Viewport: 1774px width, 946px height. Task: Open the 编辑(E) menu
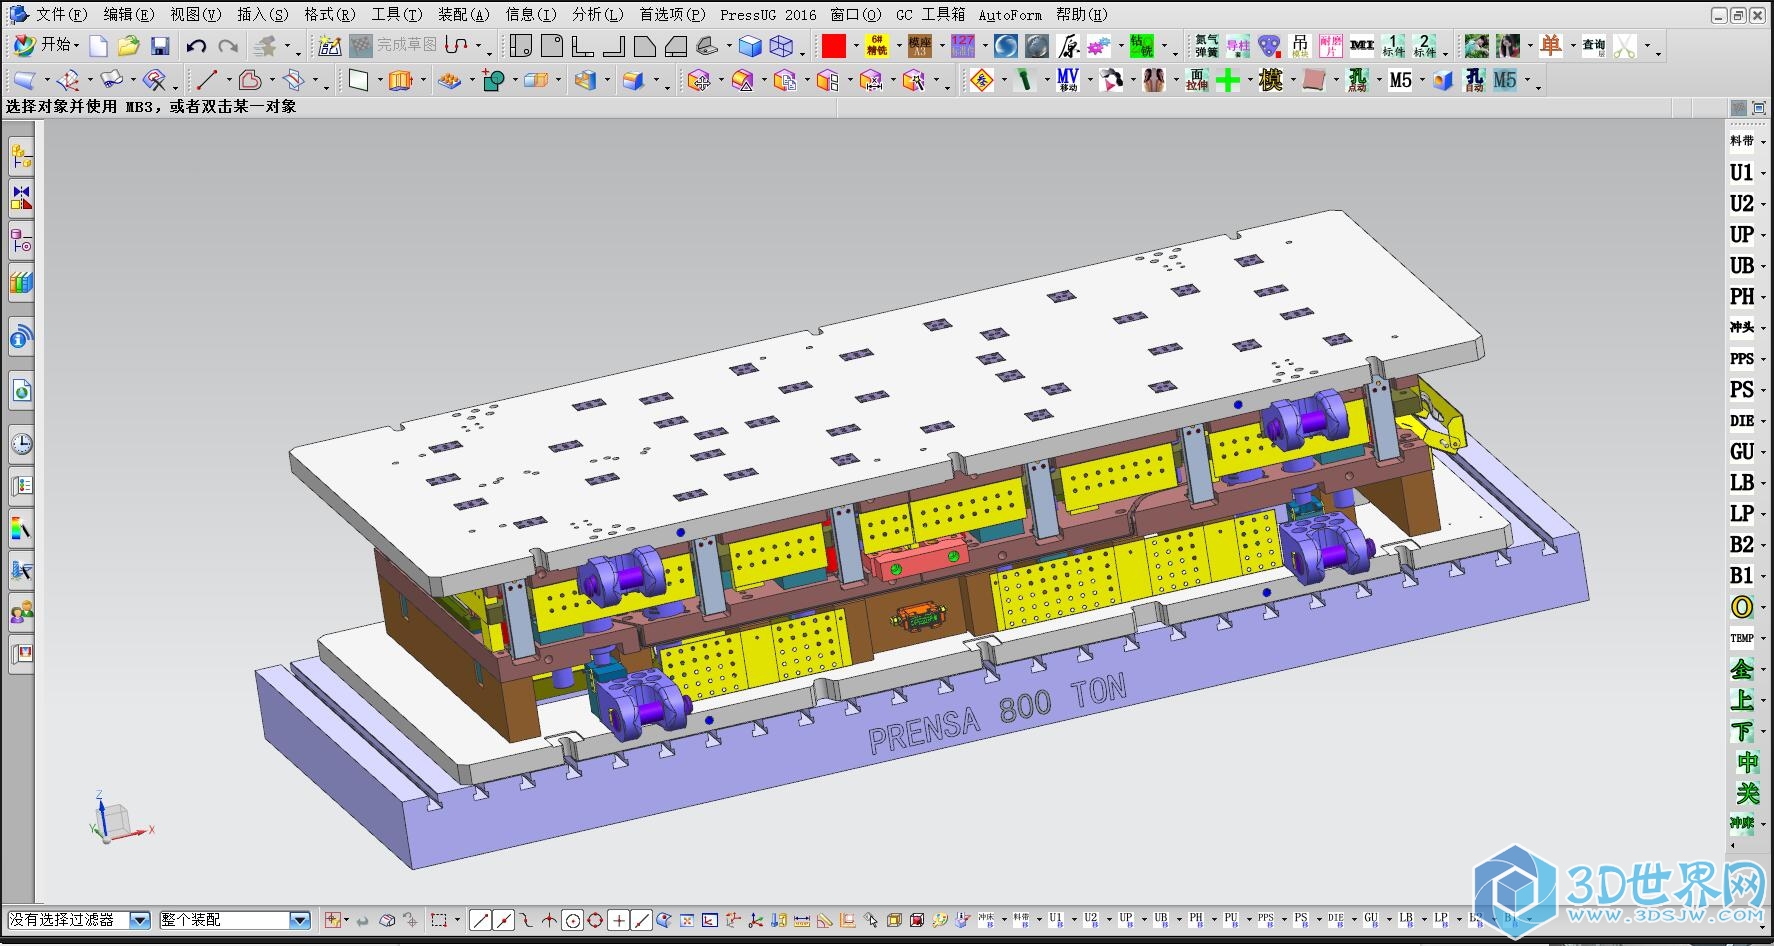(129, 15)
